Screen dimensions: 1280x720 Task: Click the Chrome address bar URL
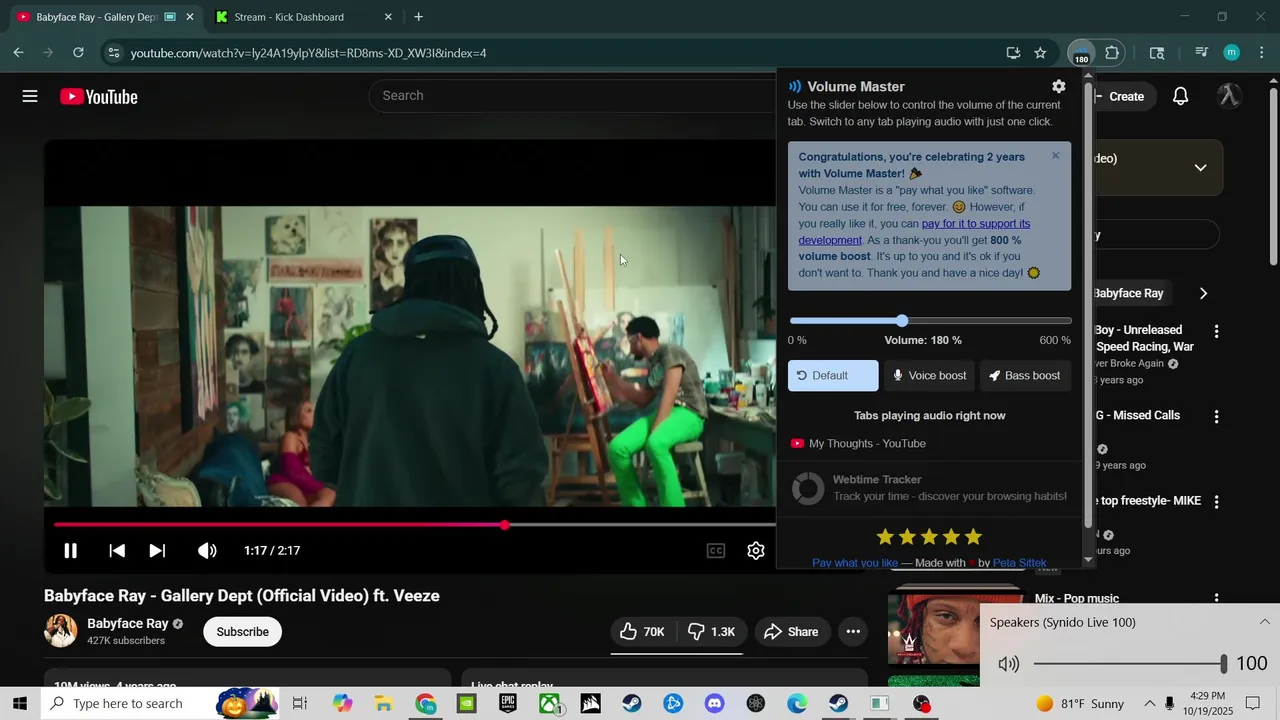tap(309, 53)
